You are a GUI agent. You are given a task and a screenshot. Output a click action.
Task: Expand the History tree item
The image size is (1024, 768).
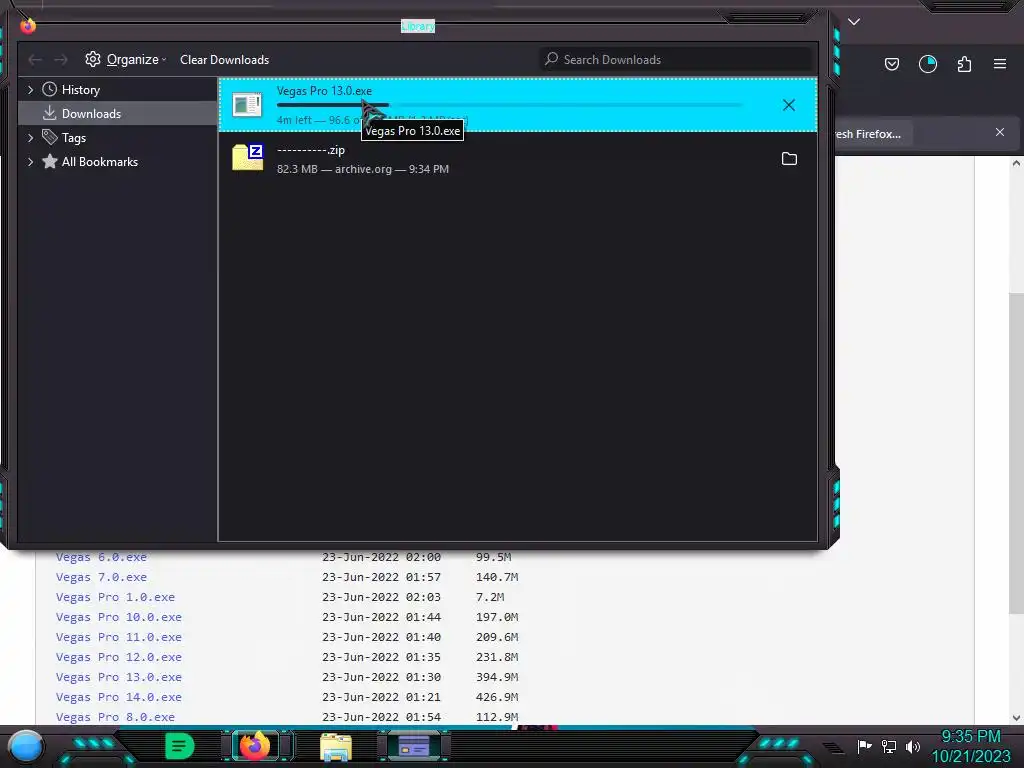point(30,89)
